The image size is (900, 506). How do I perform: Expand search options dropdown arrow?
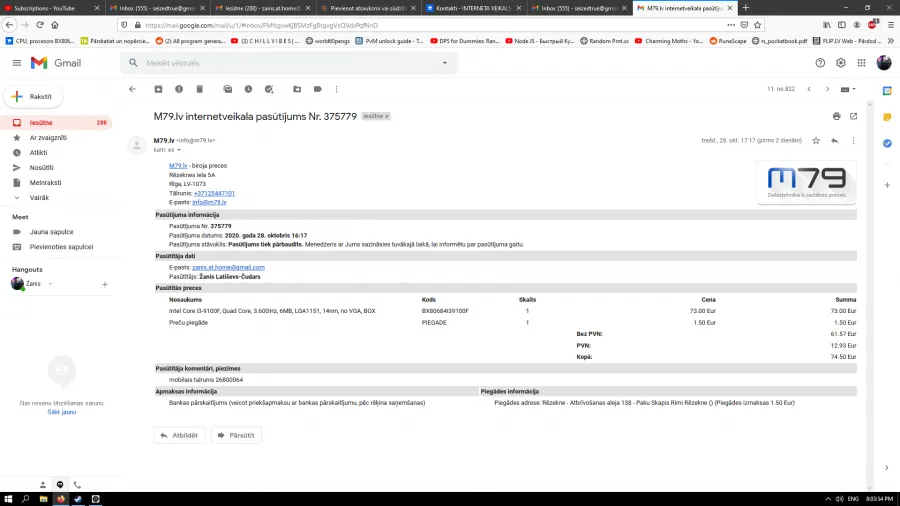pos(444,63)
